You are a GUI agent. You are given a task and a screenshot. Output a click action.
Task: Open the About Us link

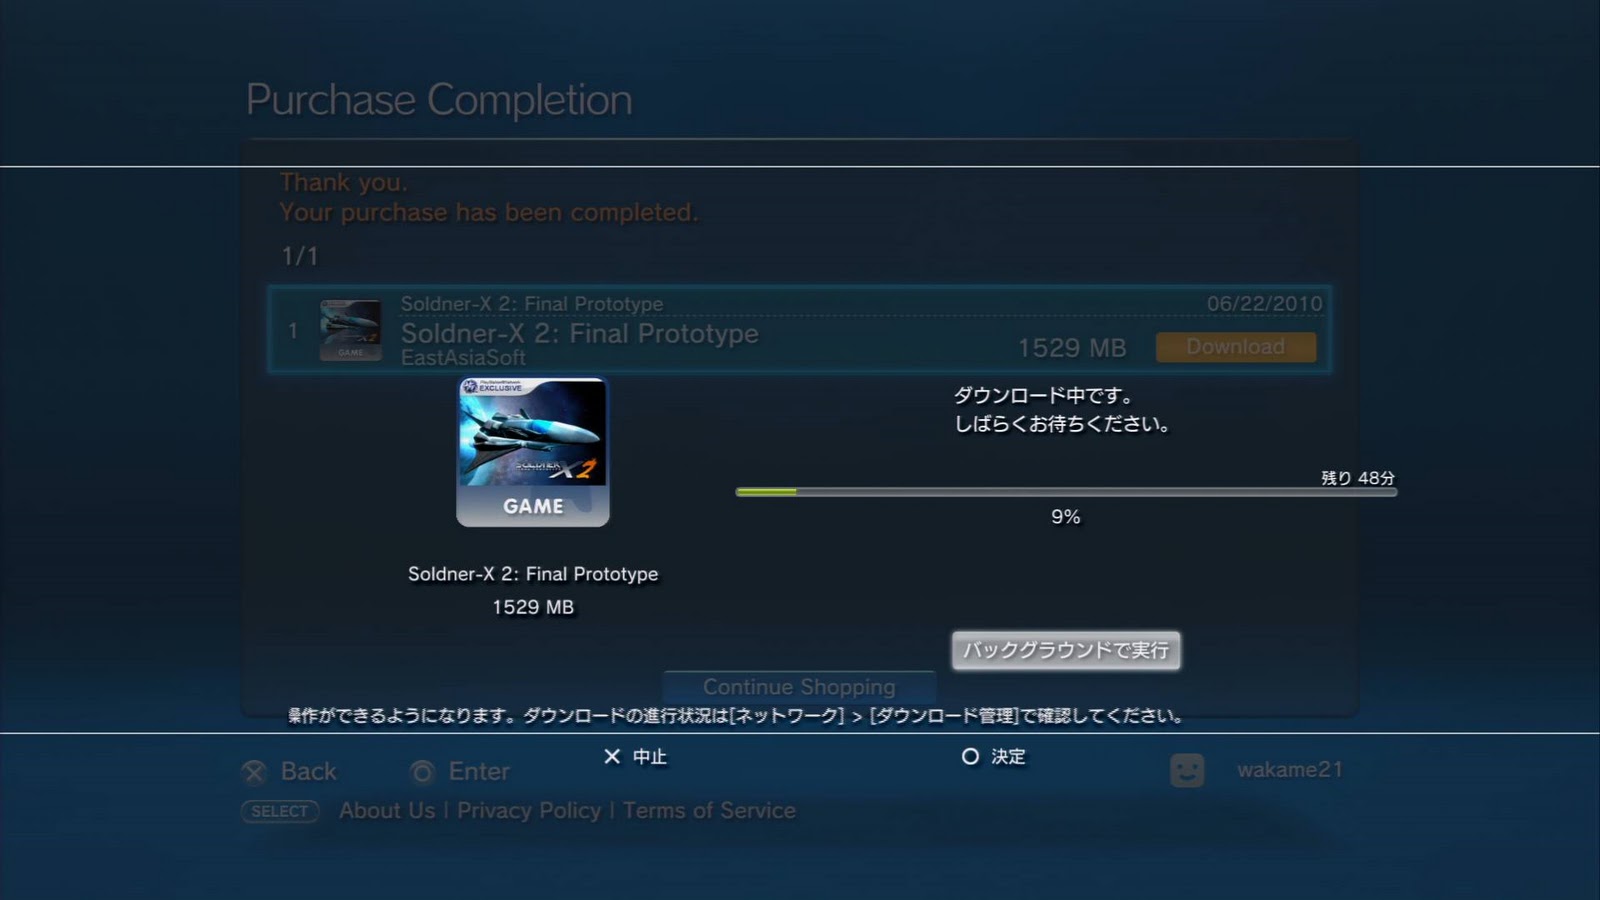[x=387, y=811]
